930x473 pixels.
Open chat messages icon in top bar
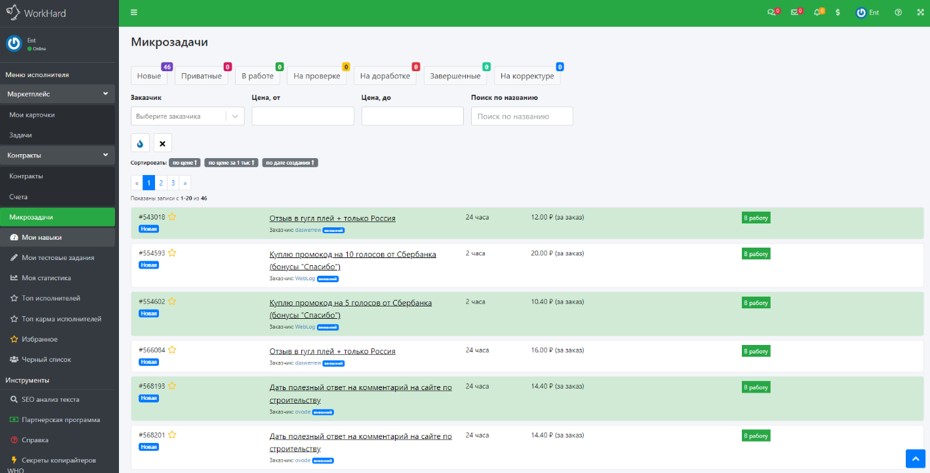pos(772,12)
